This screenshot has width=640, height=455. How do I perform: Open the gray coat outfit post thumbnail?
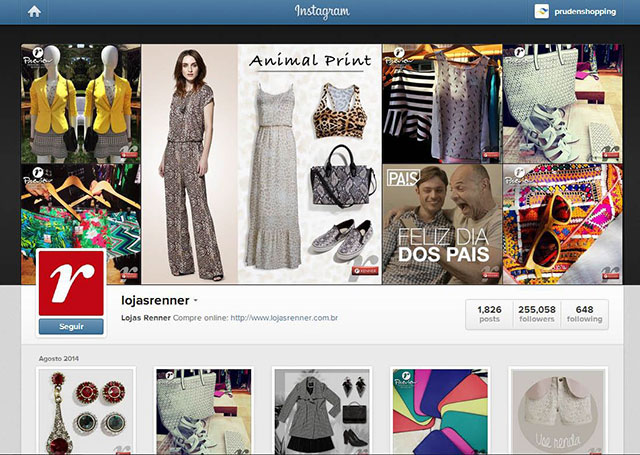click(322, 411)
